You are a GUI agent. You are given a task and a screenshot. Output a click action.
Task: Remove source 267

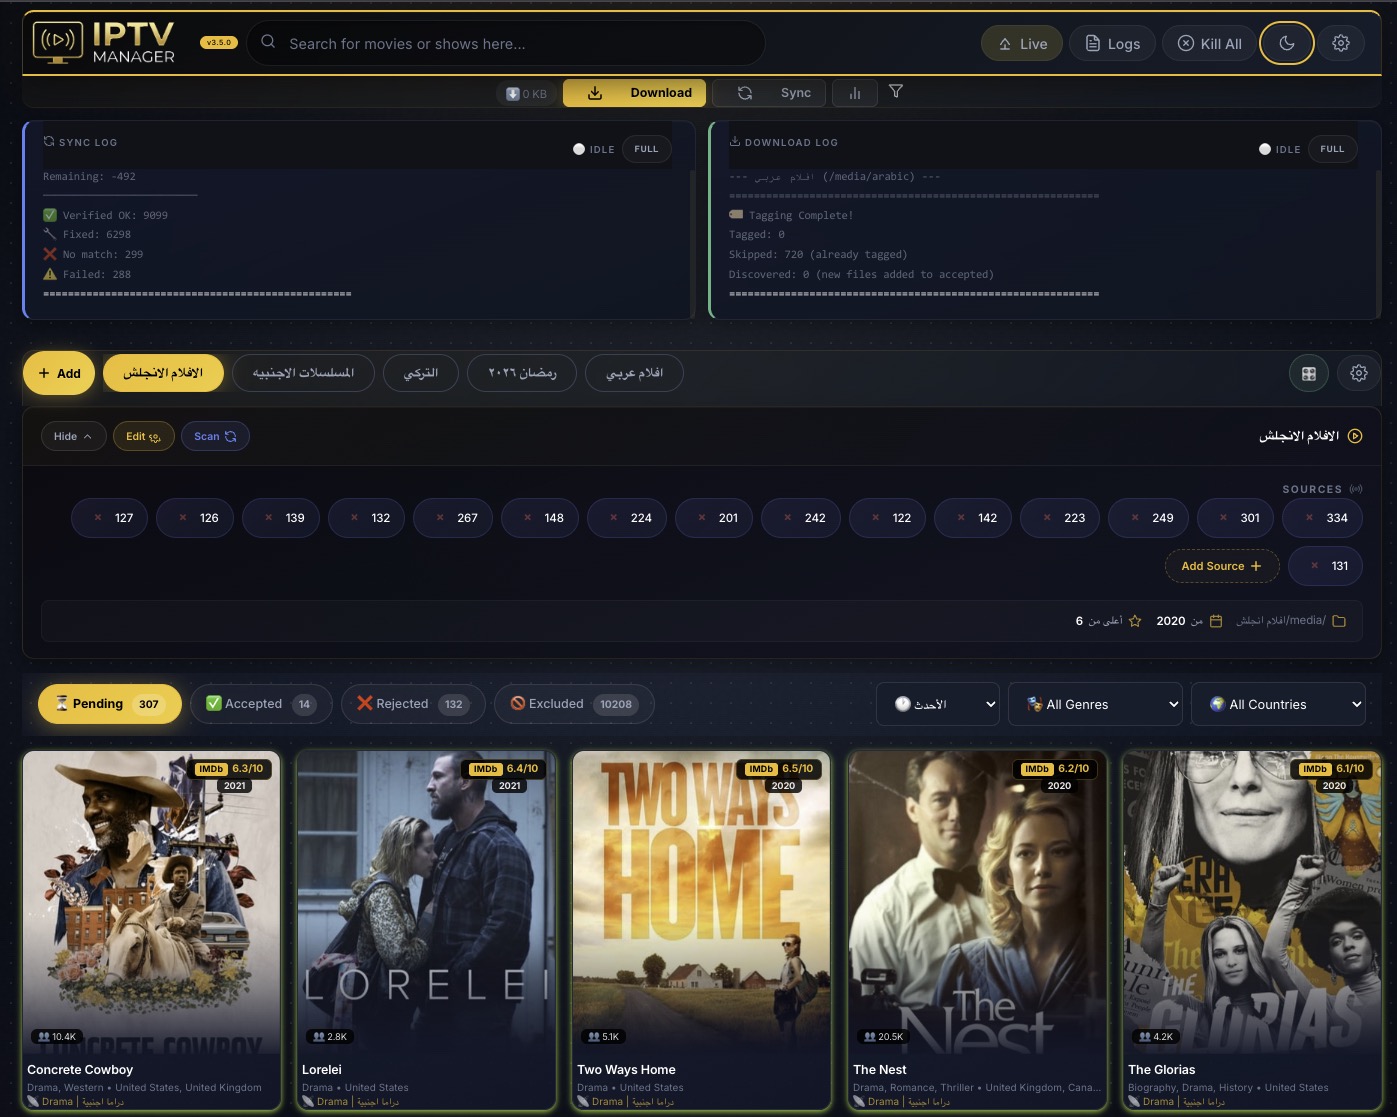pos(440,518)
